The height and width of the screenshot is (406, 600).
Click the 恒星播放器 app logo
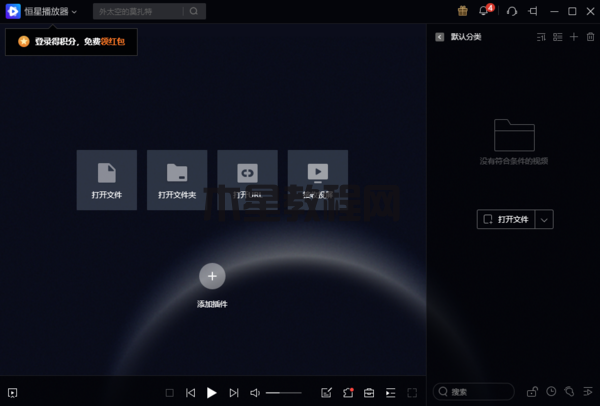click(x=13, y=11)
